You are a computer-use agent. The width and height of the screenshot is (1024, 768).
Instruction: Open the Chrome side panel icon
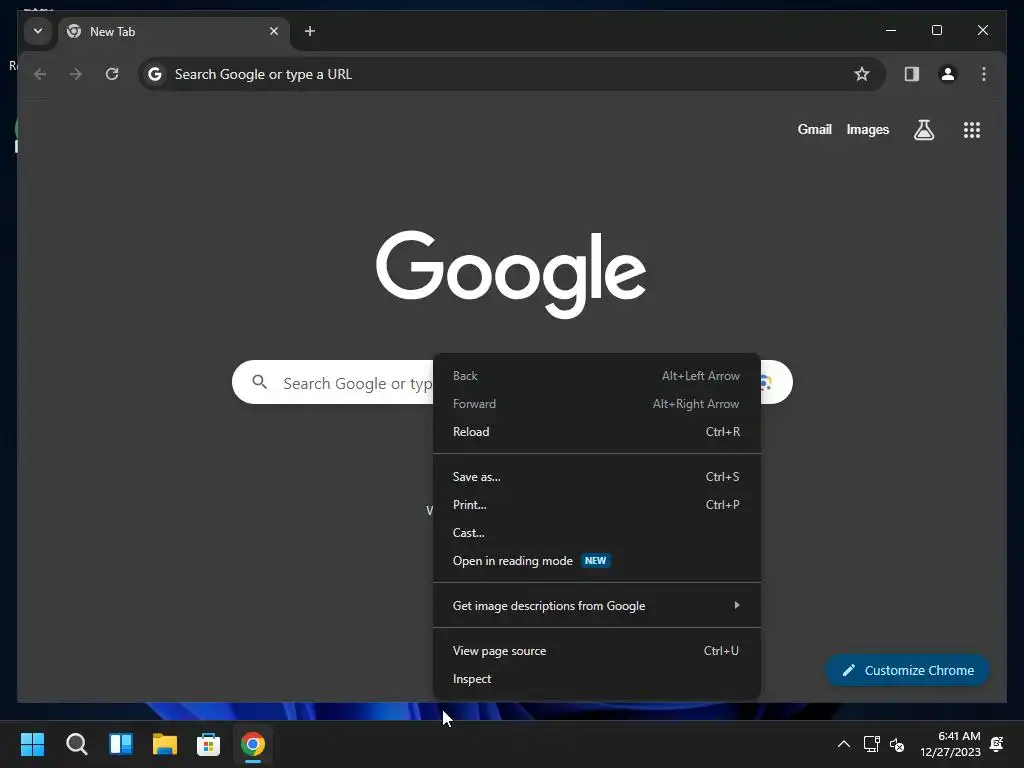(912, 74)
